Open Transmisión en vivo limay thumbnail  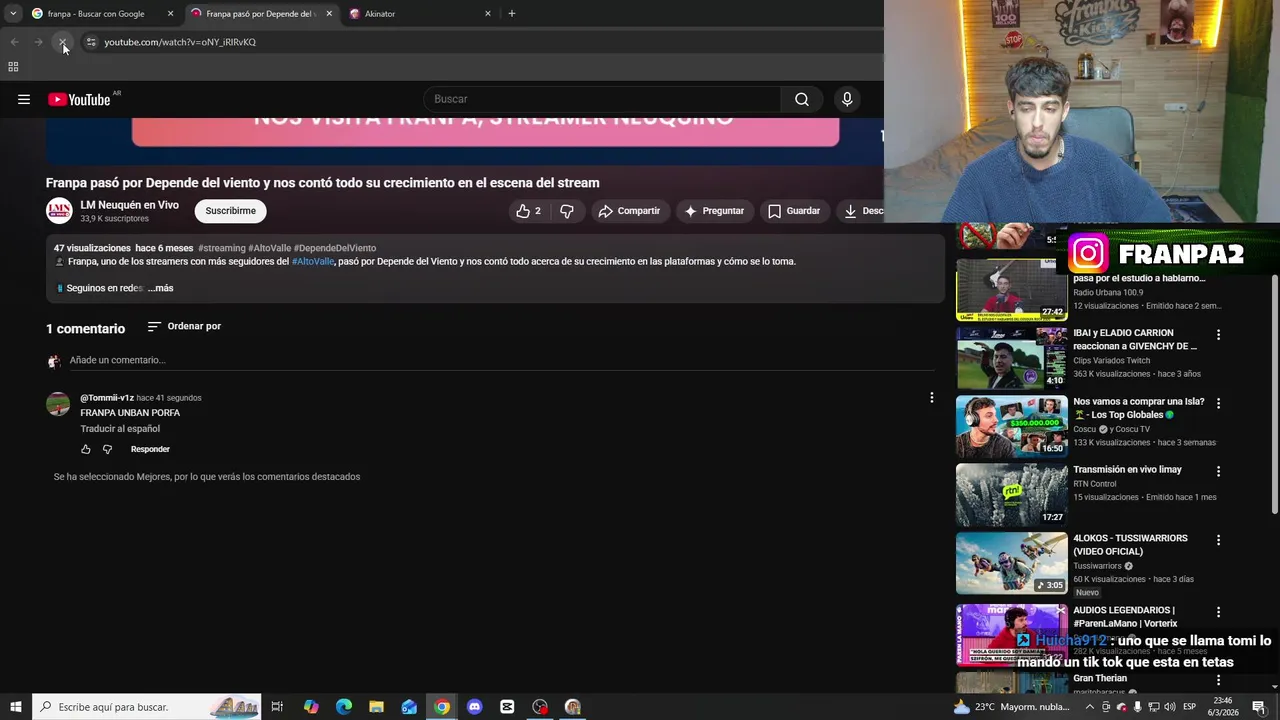coord(1011,495)
